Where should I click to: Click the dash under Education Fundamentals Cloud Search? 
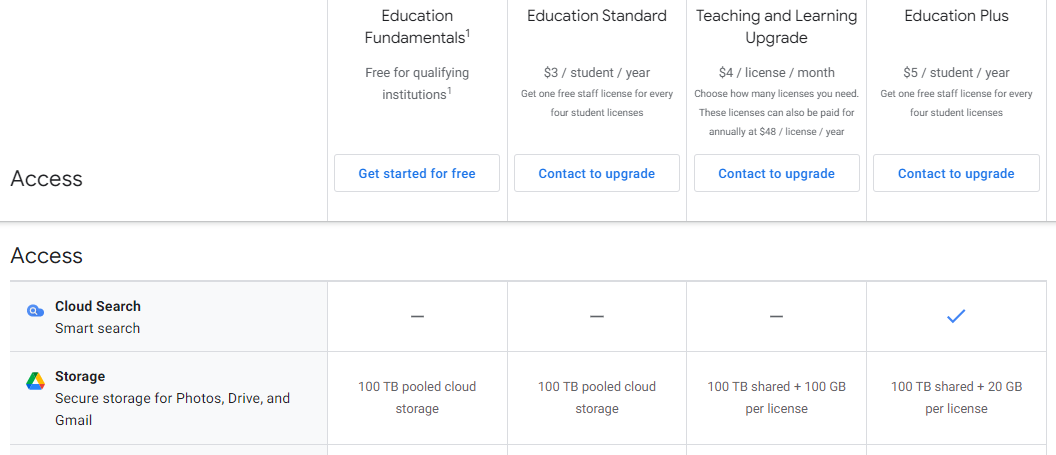(417, 316)
